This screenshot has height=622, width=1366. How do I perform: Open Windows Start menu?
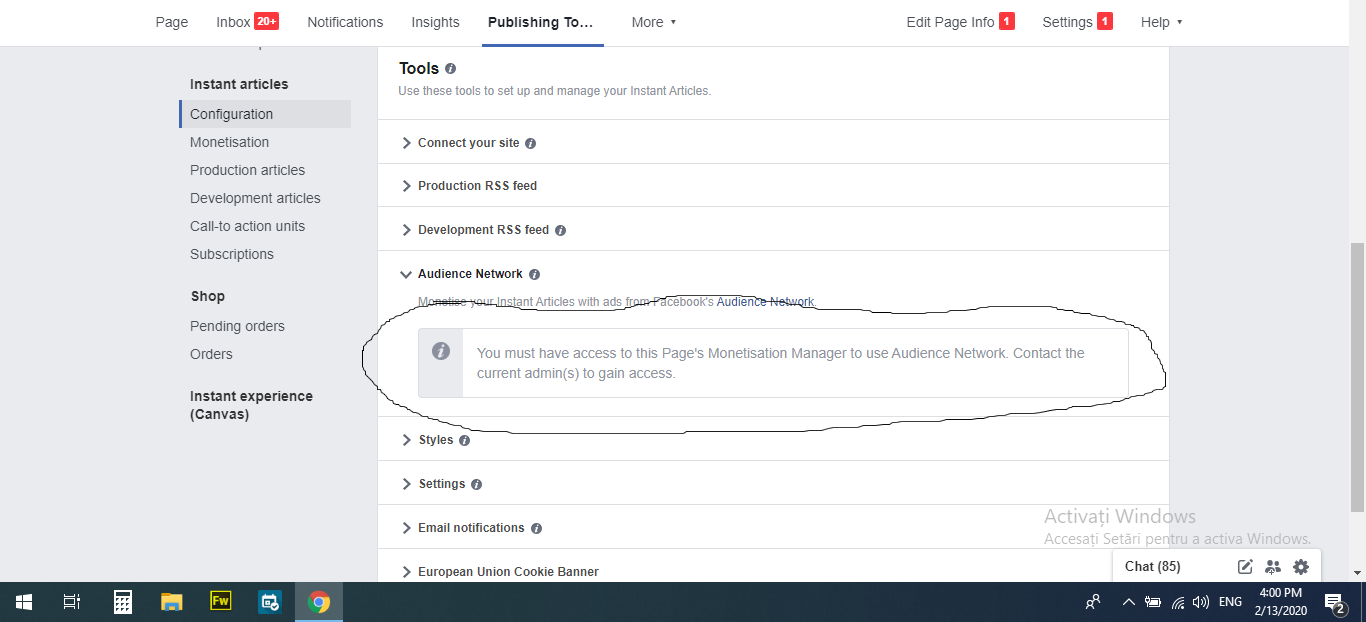tap(24, 602)
